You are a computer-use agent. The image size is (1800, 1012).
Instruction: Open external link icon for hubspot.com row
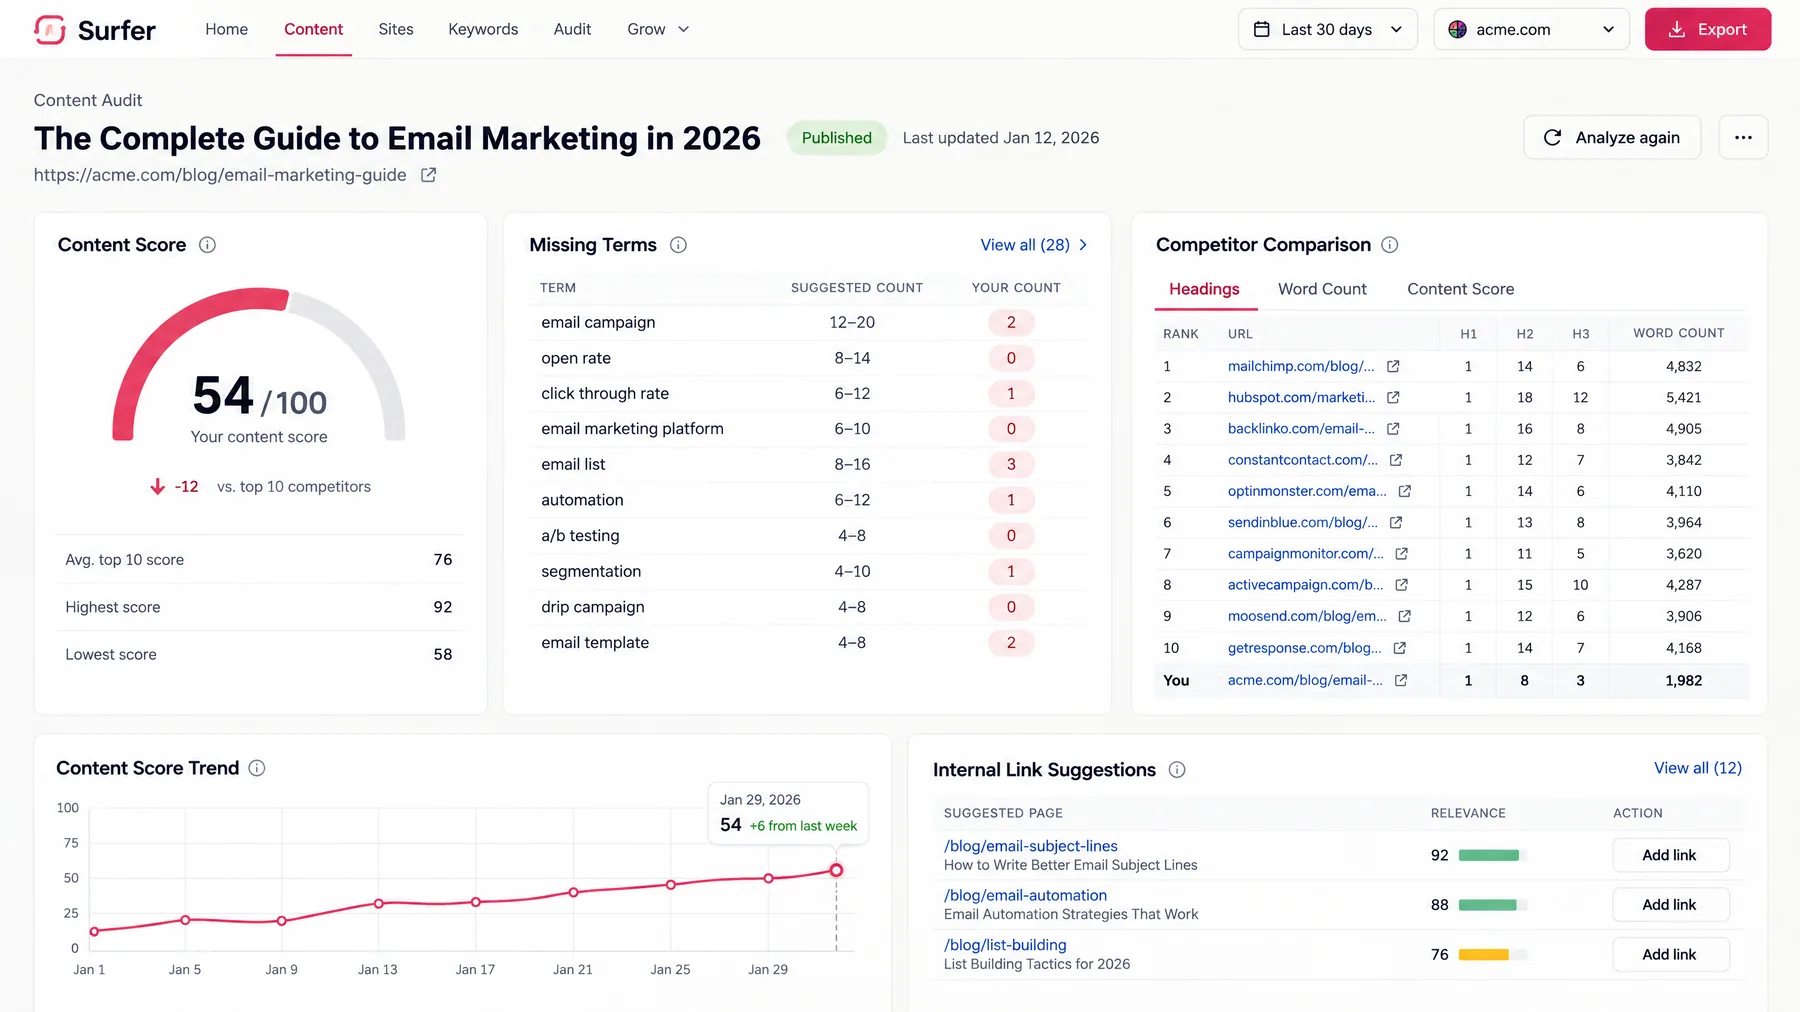click(x=1393, y=398)
